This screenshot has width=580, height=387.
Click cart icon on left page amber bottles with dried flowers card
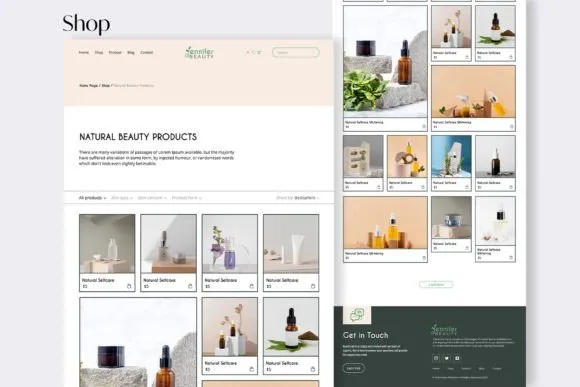252,369
